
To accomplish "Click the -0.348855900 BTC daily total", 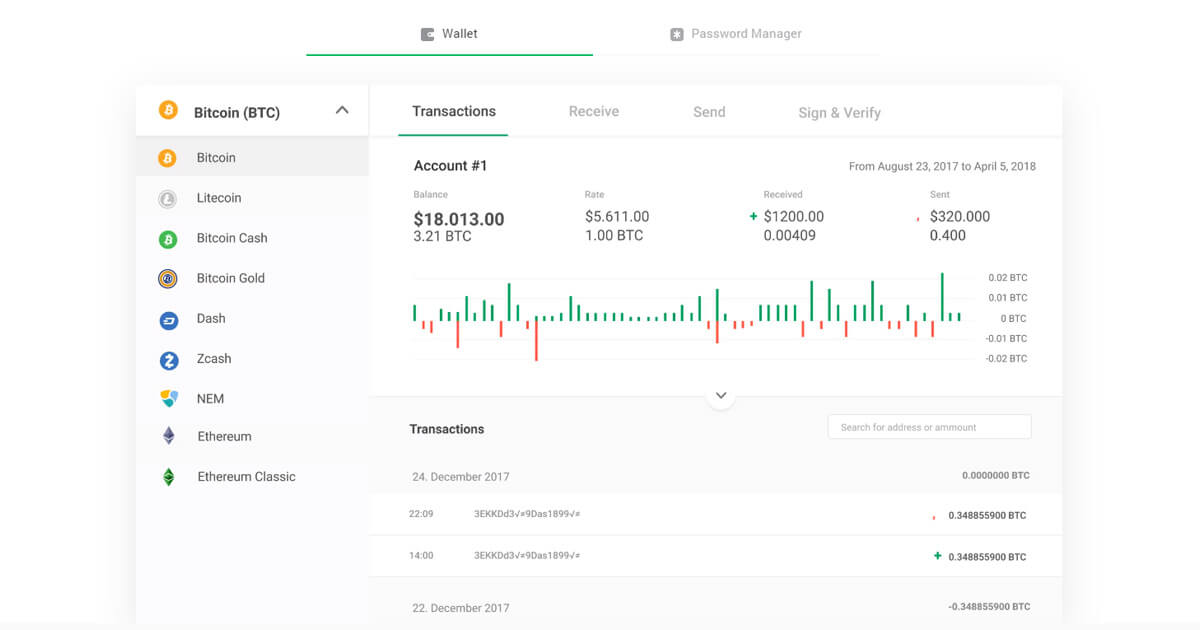I will [x=988, y=607].
